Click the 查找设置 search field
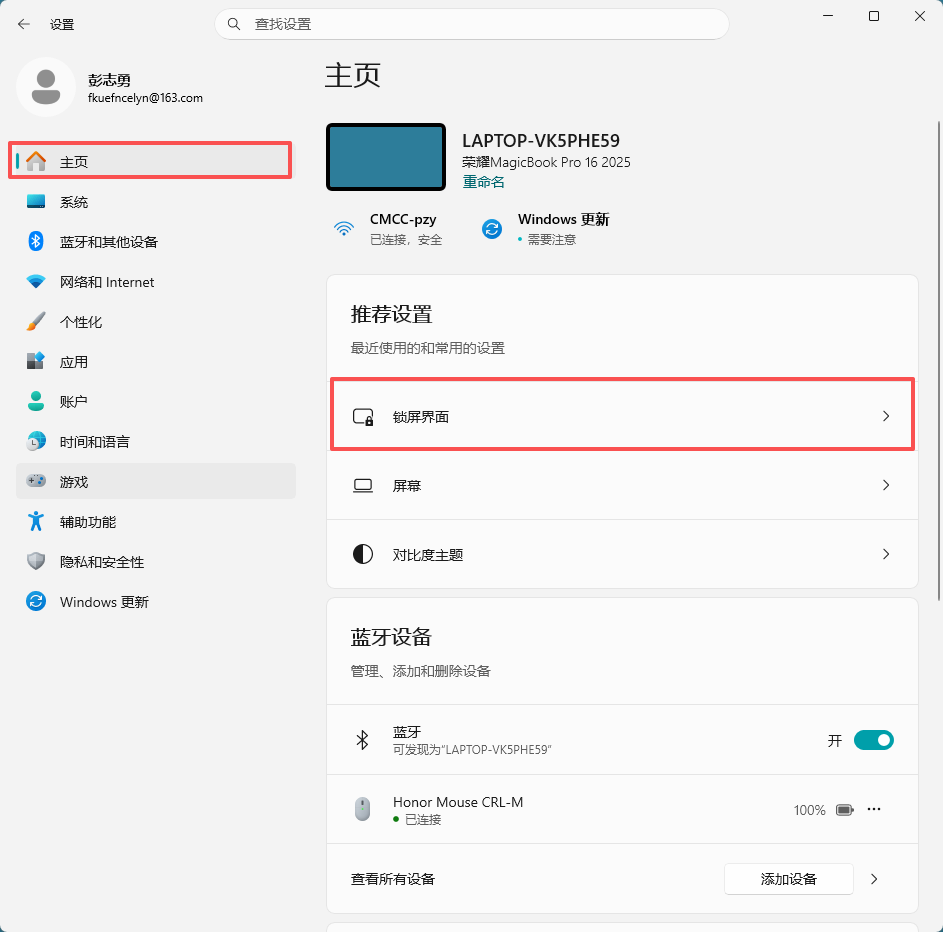 [x=472, y=24]
